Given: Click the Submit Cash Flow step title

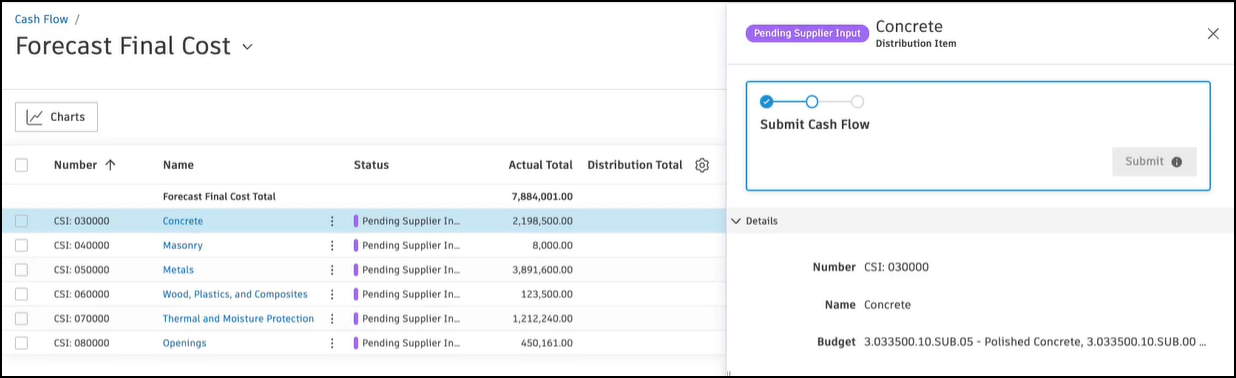Looking at the screenshot, I should (x=815, y=125).
